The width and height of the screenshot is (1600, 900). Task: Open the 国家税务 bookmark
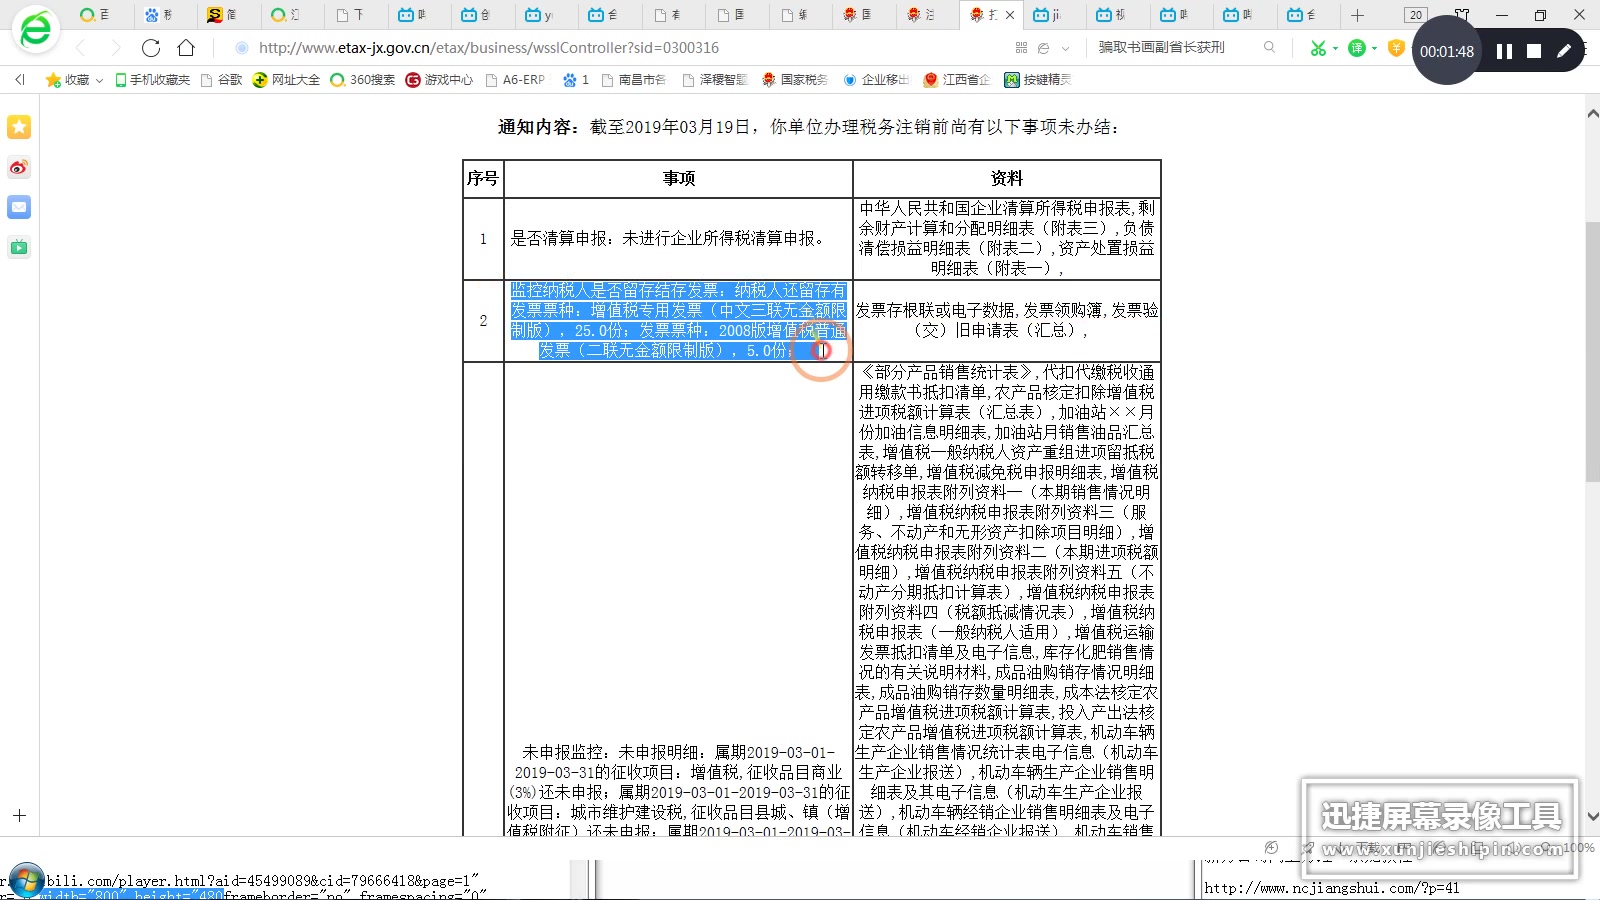[x=795, y=79]
